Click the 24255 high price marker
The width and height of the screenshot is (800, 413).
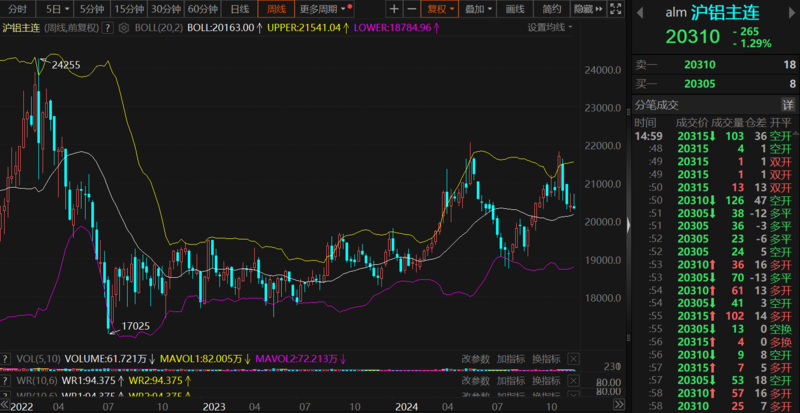point(65,64)
